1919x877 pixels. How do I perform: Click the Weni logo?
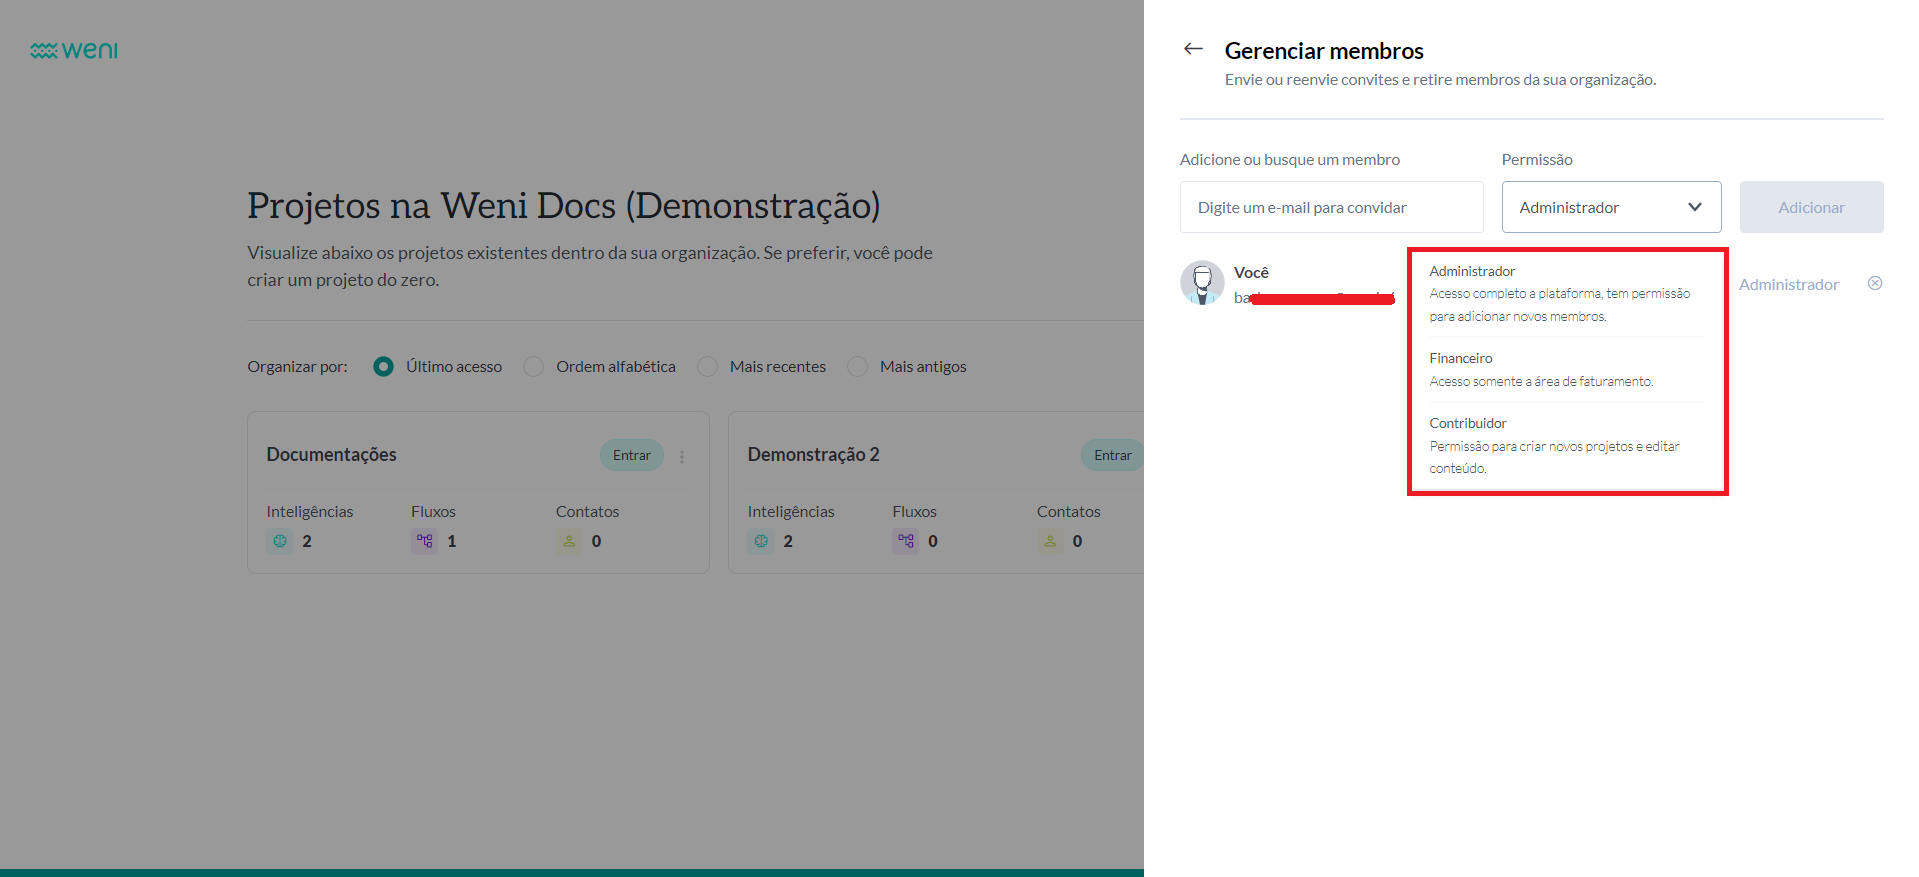pos(74,50)
